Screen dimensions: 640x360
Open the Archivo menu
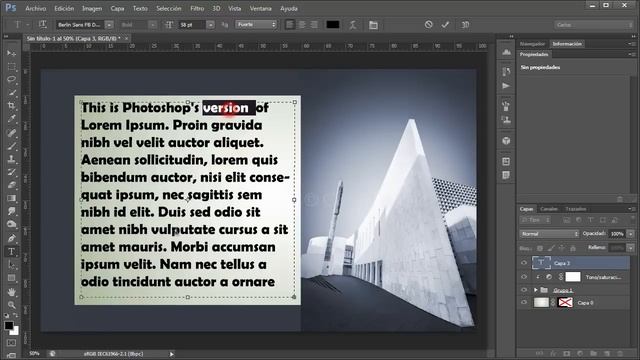pyautogui.click(x=36, y=8)
